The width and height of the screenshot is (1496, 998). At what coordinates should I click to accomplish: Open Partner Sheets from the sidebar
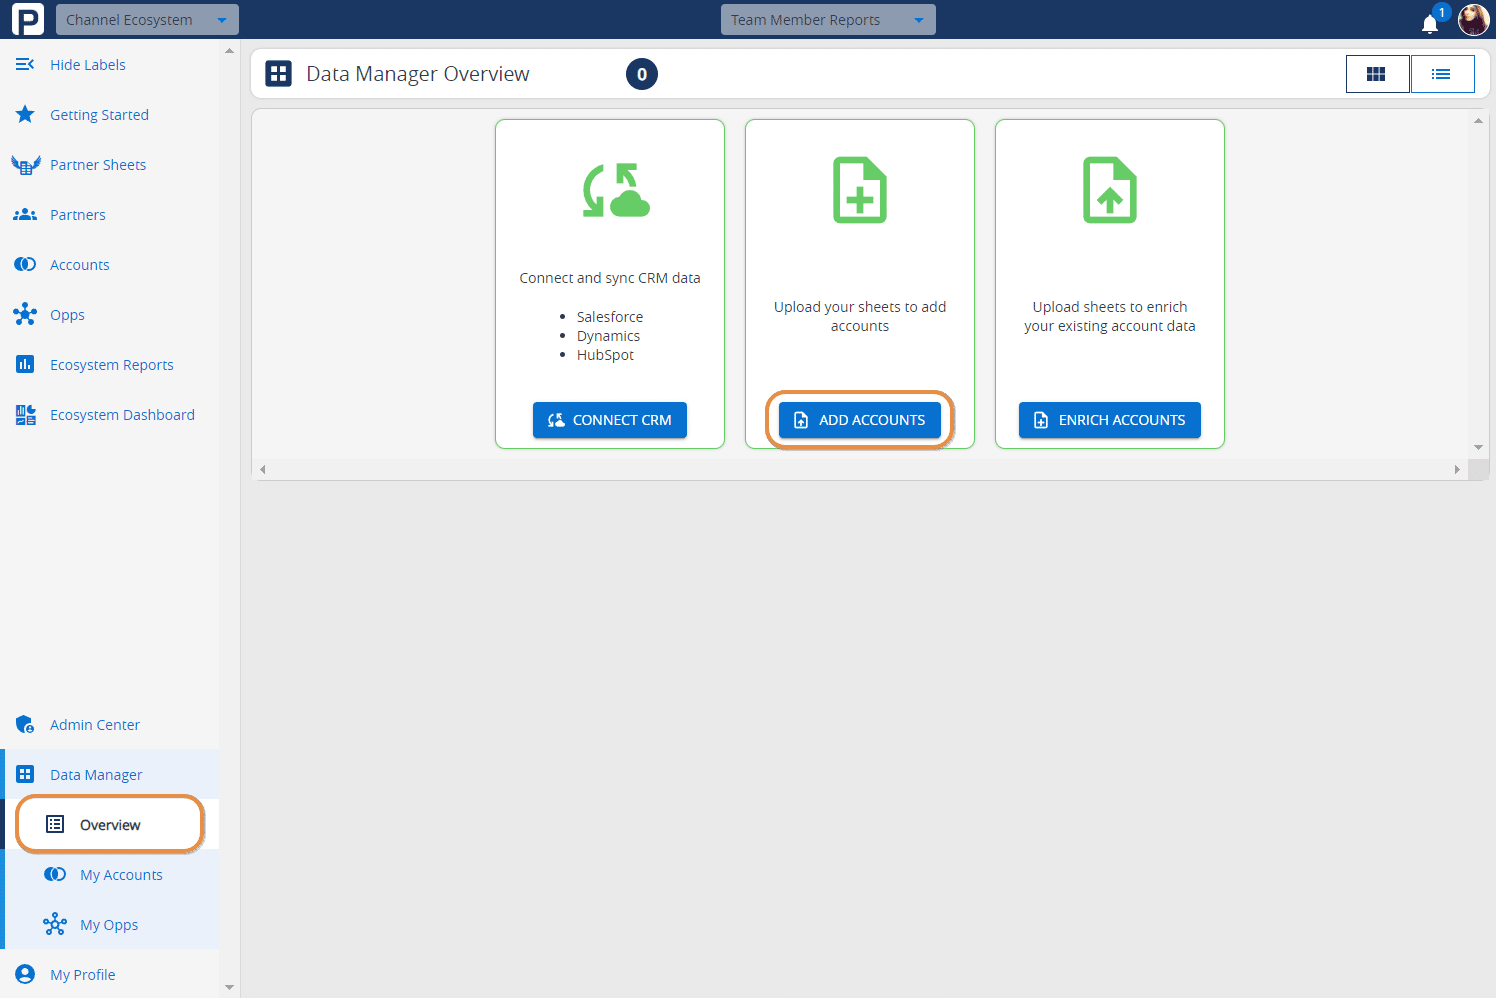coord(98,164)
